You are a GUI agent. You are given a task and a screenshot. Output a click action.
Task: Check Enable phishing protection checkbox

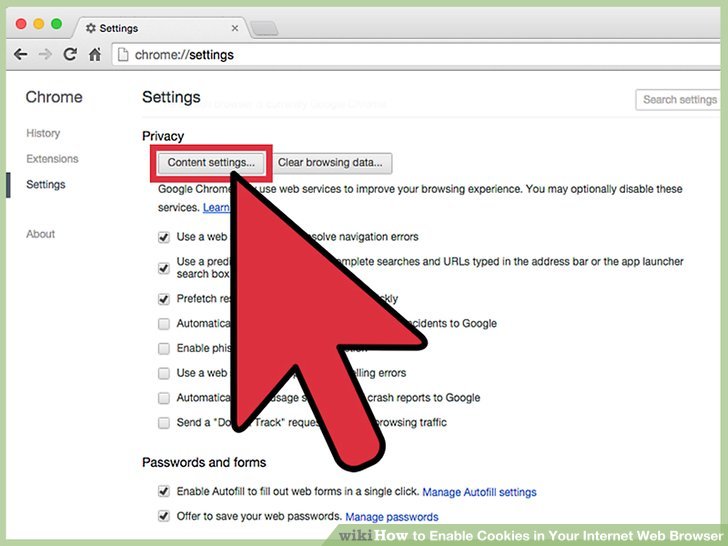164,348
